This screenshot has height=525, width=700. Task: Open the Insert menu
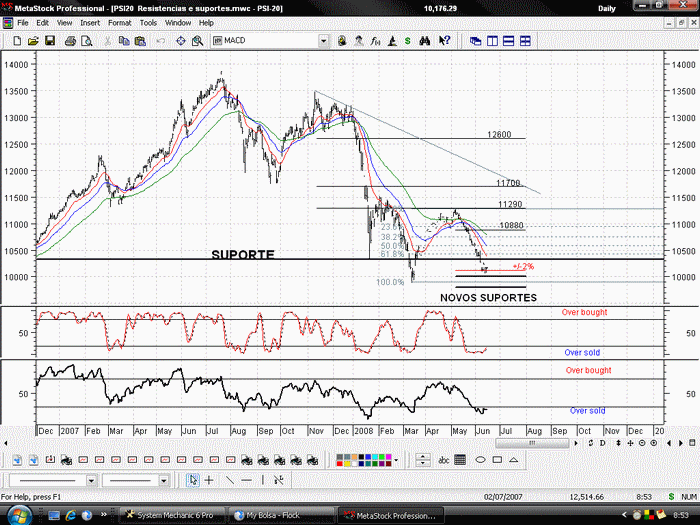(90, 23)
